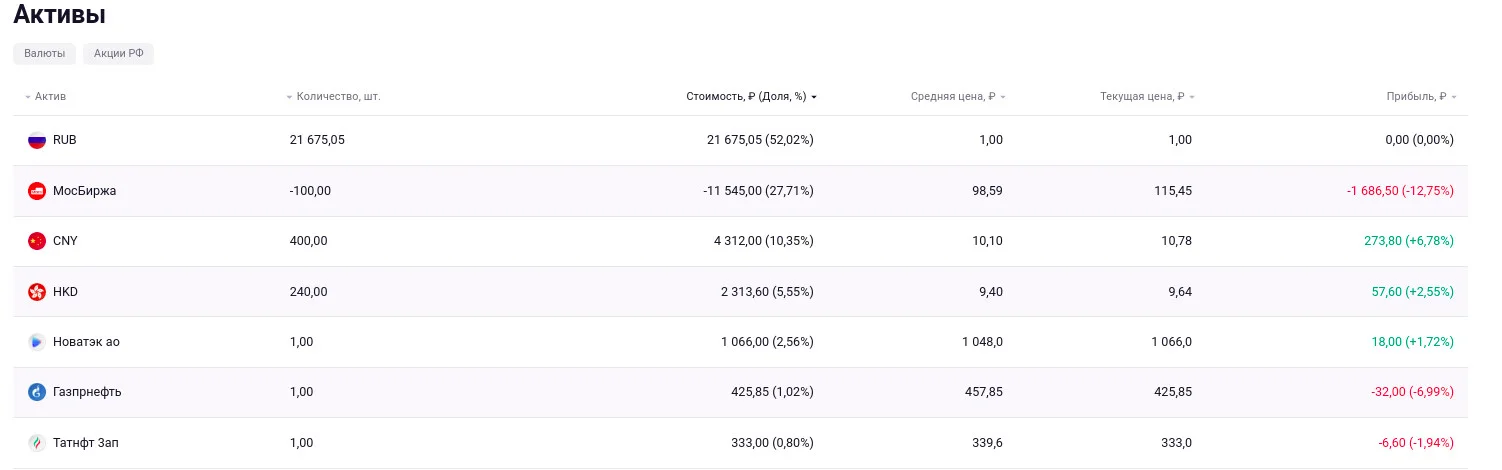
Task: Select the Валюты filter tab
Action: point(45,54)
